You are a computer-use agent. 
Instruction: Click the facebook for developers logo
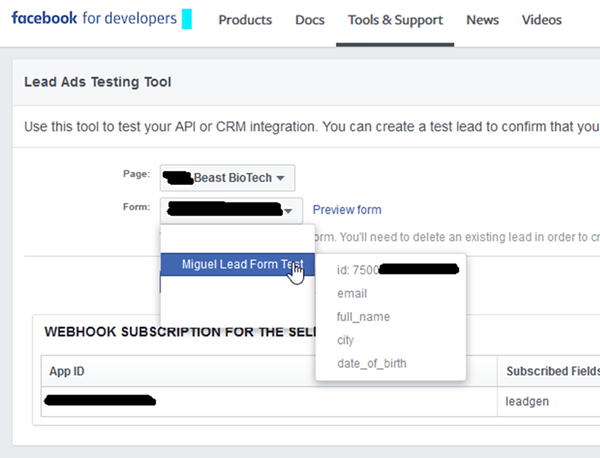pyautogui.click(x=94, y=19)
